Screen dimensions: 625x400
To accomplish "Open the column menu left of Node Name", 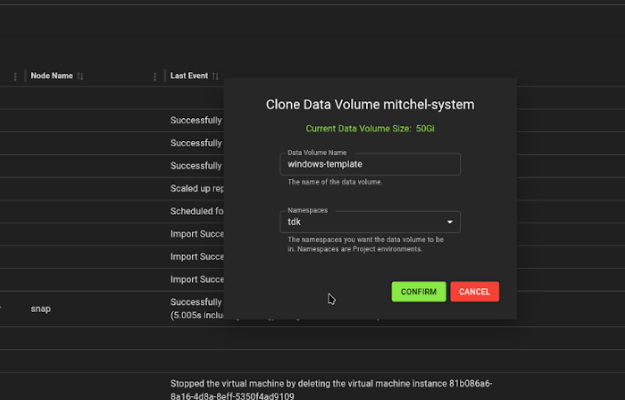I will click(x=15, y=76).
